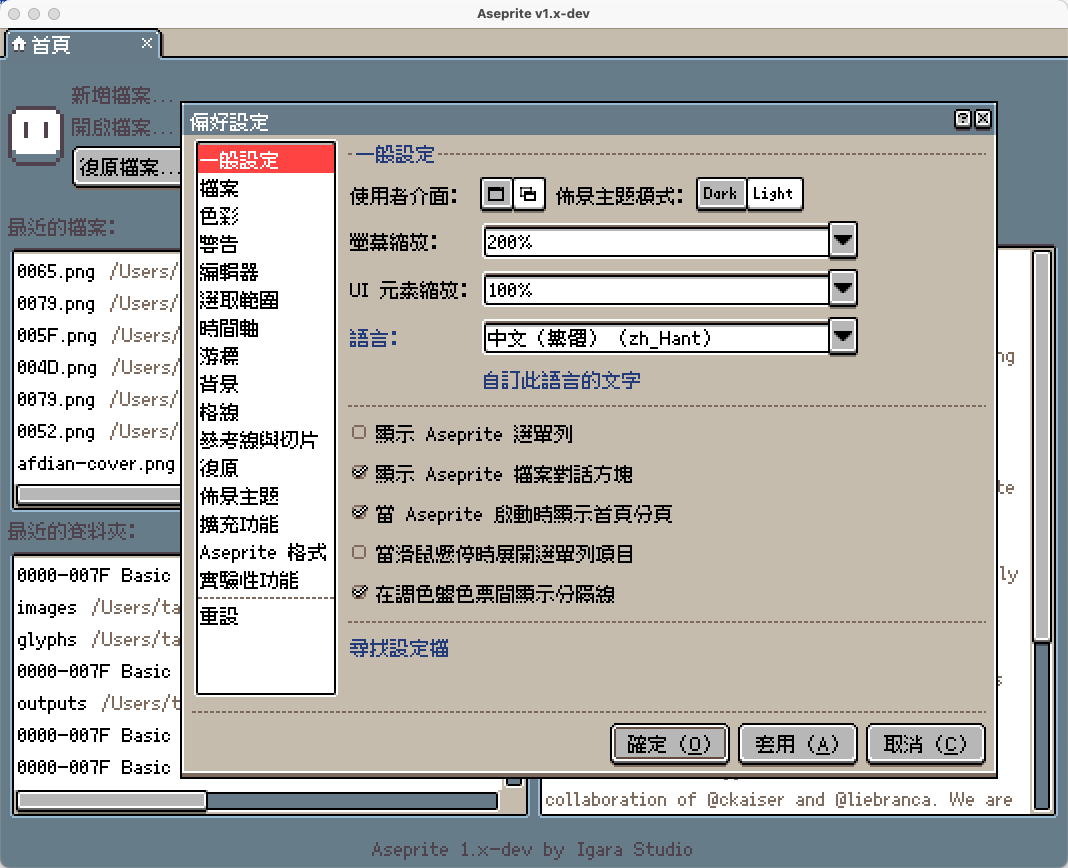The height and width of the screenshot is (868, 1068).
Task: Click 取消 (C) button
Action: pos(926,744)
